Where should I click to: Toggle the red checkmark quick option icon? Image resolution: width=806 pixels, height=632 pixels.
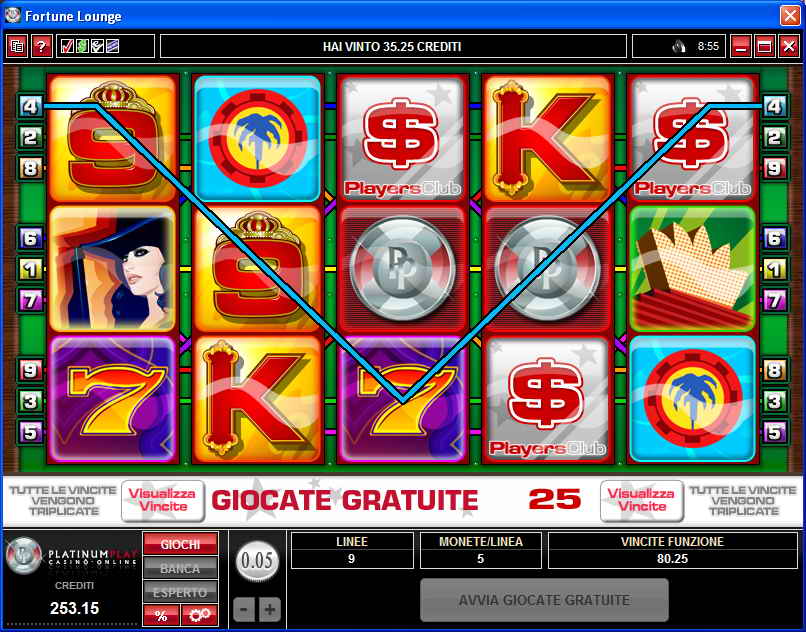click(x=67, y=47)
